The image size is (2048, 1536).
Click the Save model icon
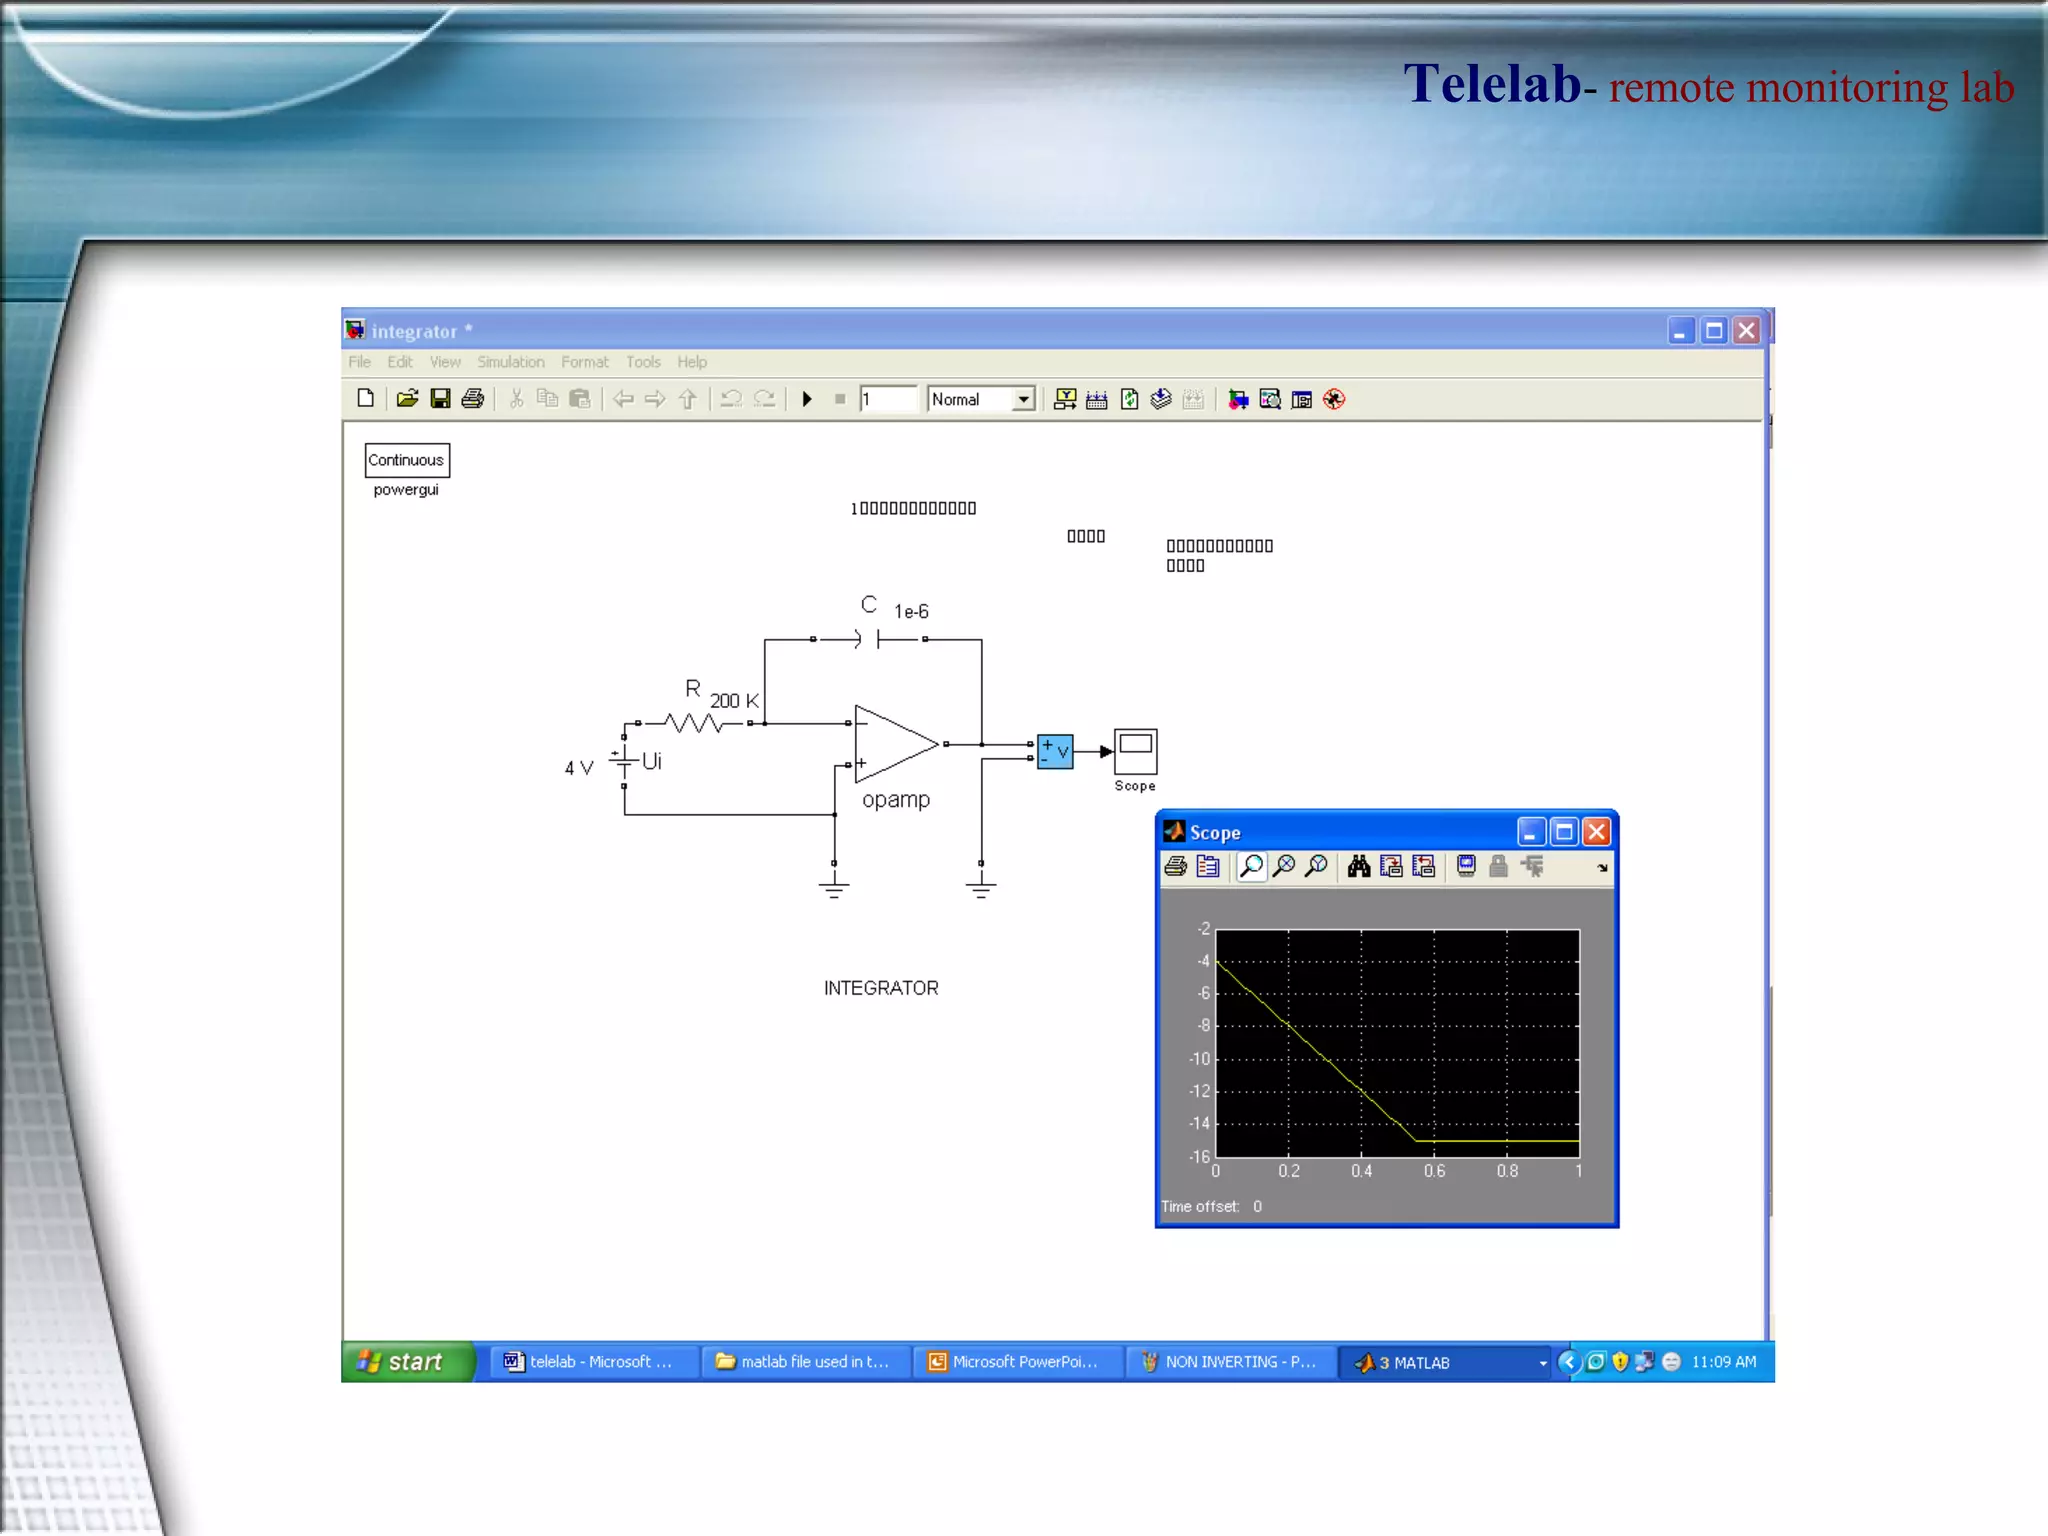coord(440,399)
